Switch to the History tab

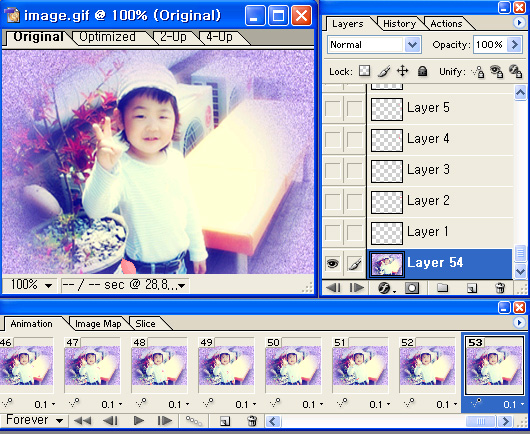tap(400, 24)
